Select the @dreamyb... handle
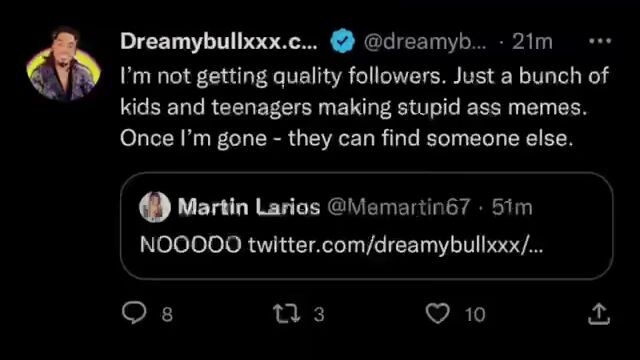Image resolution: width=640 pixels, height=360 pixels. tap(425, 42)
